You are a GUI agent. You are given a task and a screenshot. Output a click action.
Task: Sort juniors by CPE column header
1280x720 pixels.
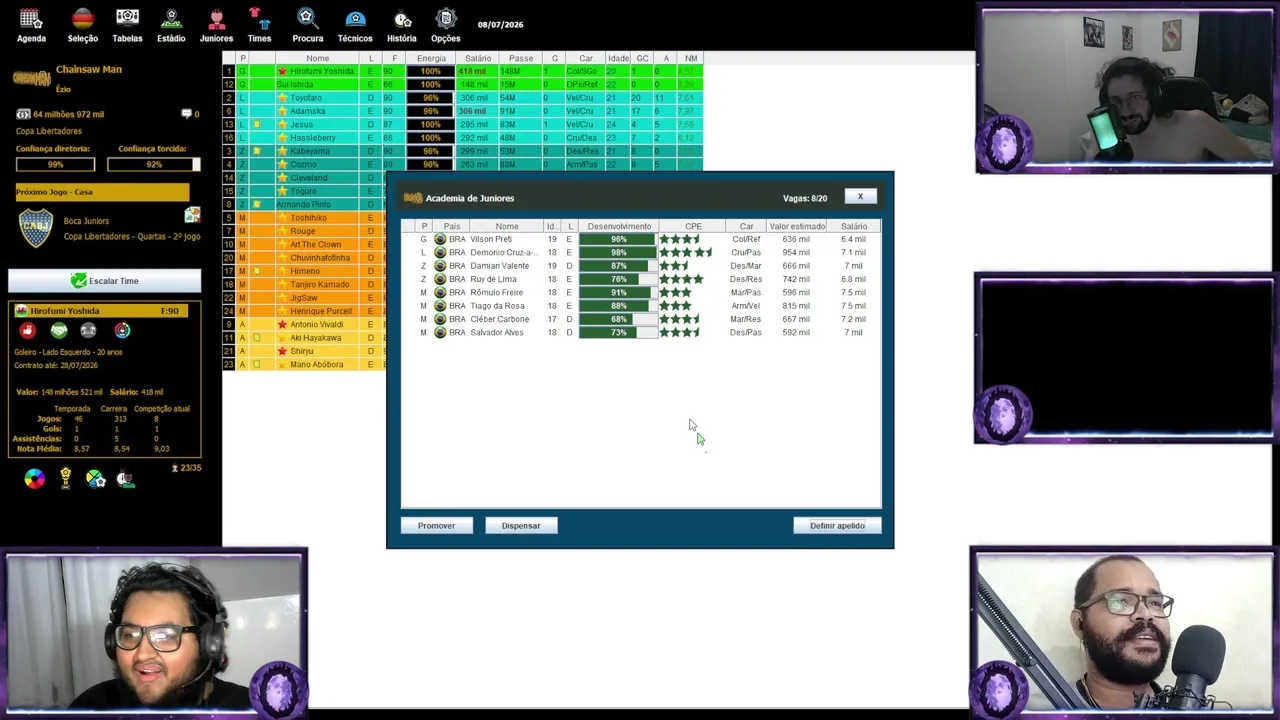(x=693, y=226)
